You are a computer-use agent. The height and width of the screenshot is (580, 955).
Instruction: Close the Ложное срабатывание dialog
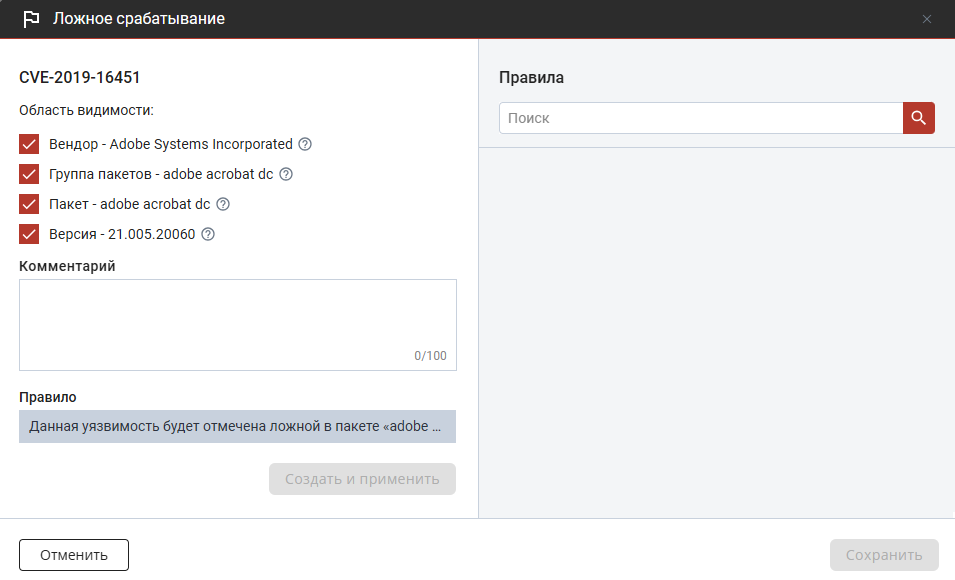(x=927, y=19)
